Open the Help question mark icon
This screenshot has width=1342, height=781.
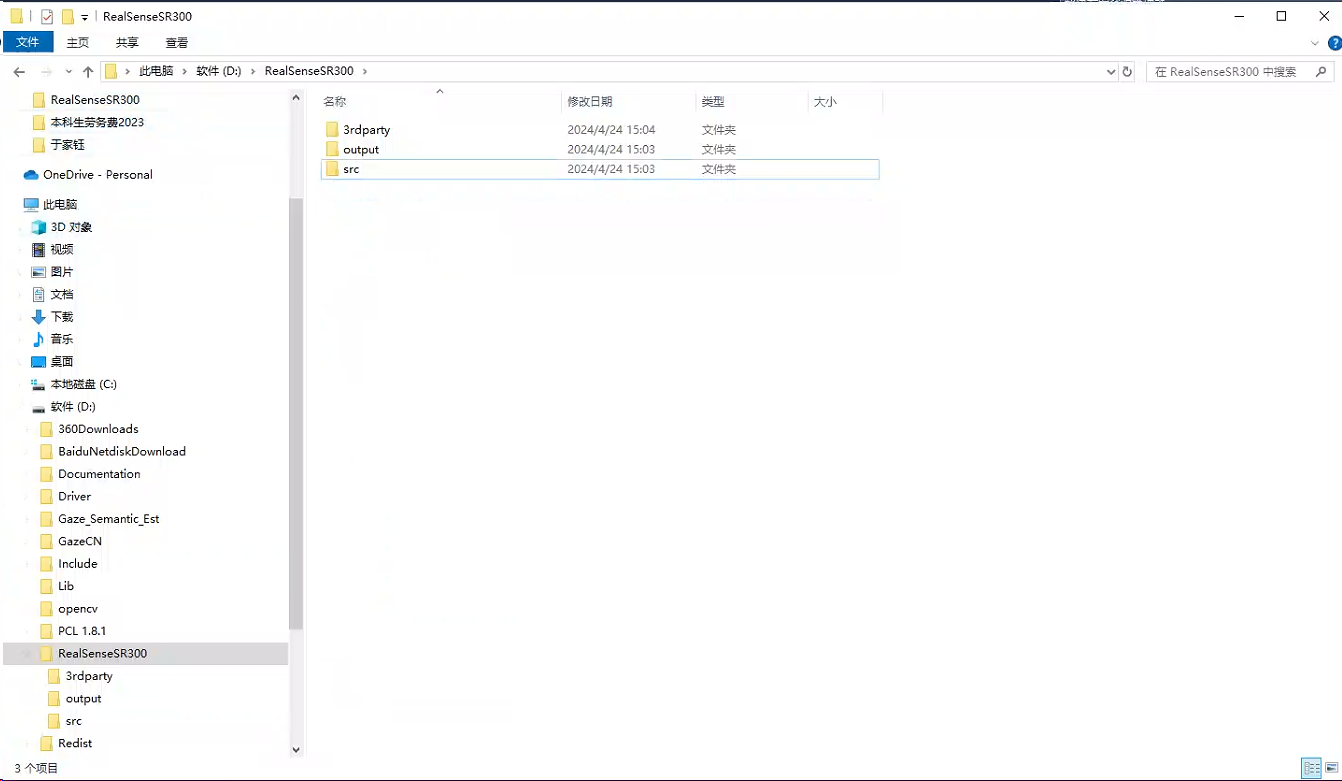[x=1334, y=43]
